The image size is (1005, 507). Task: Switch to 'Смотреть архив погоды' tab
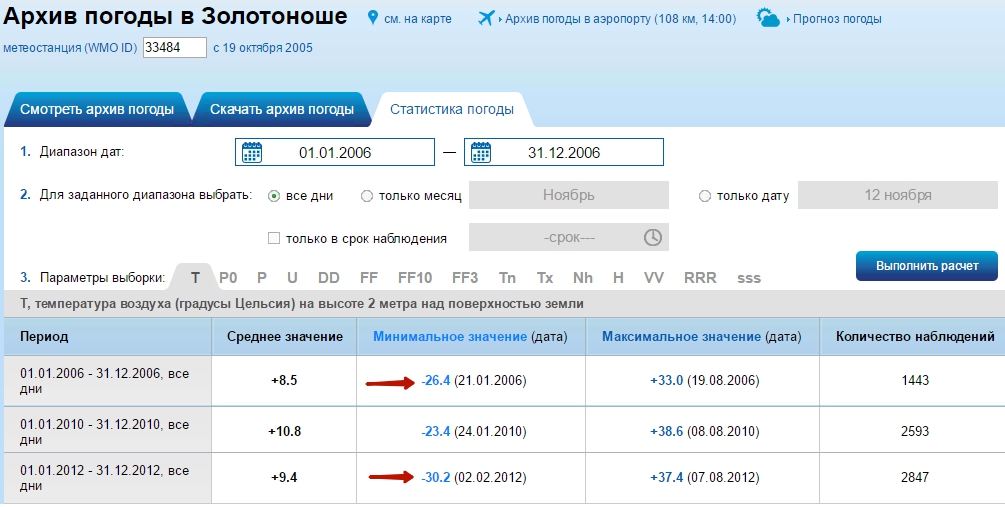click(x=97, y=109)
